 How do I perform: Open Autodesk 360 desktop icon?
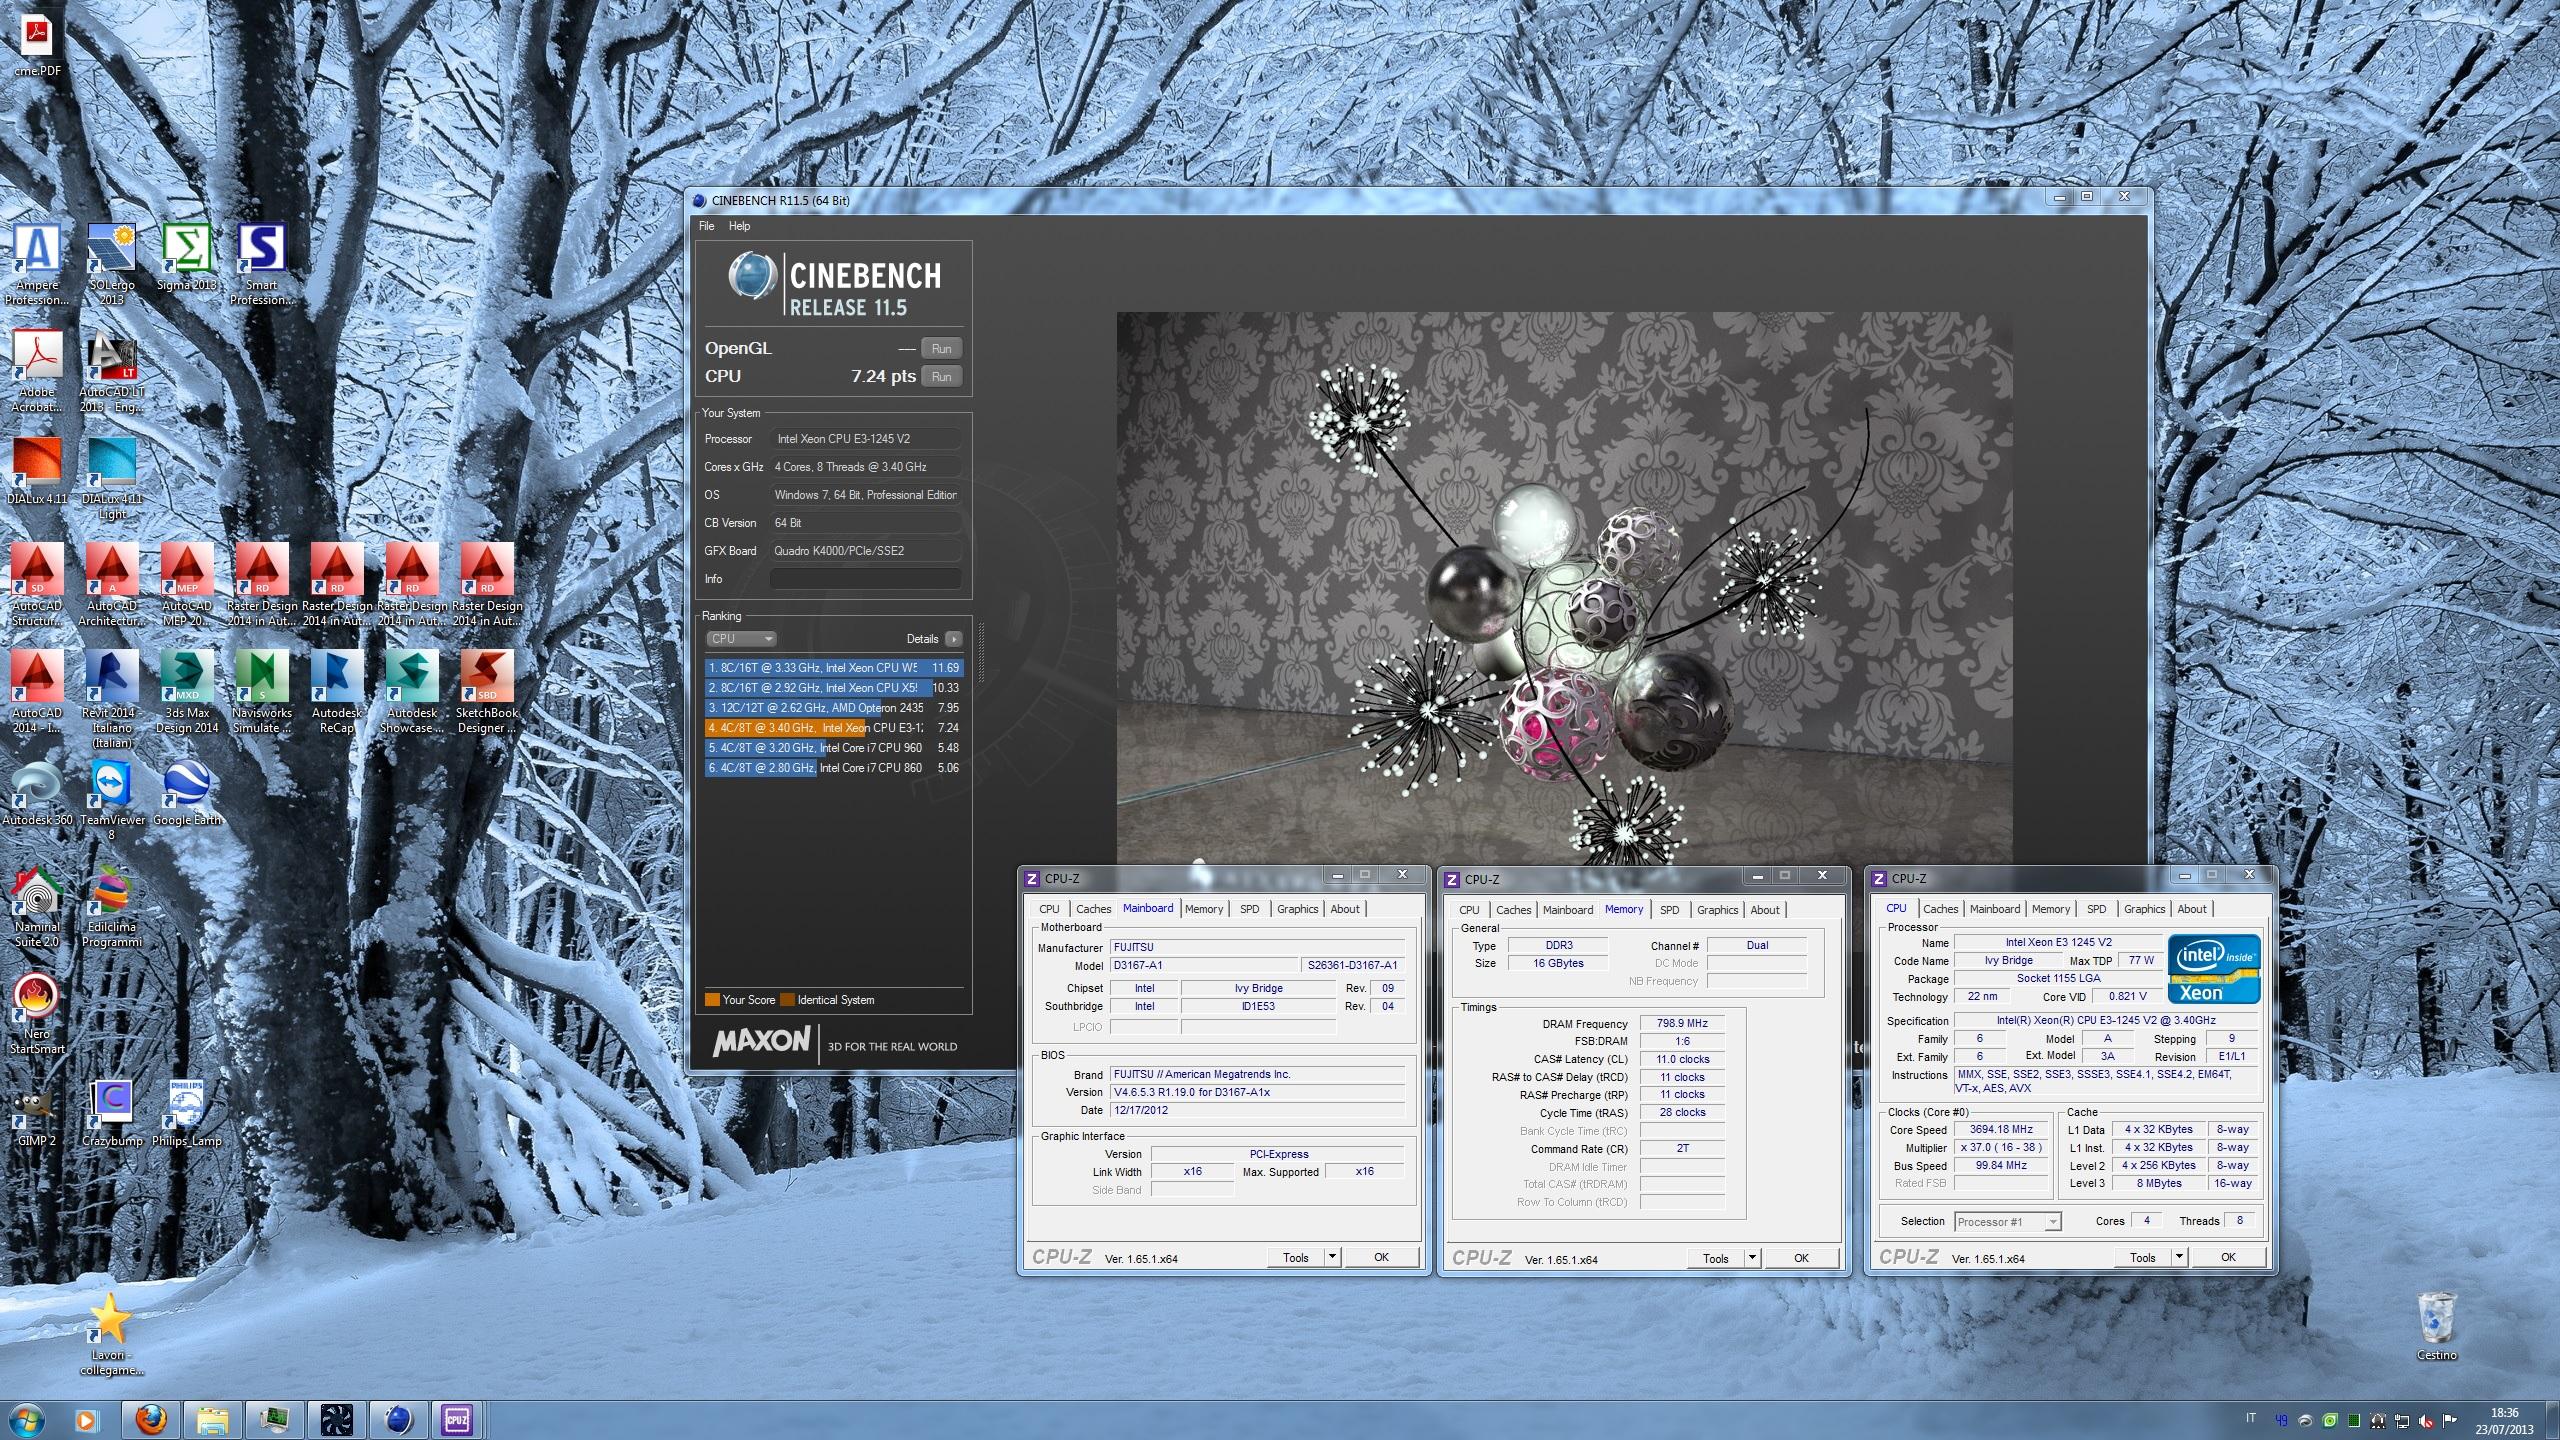pyautogui.click(x=37, y=793)
